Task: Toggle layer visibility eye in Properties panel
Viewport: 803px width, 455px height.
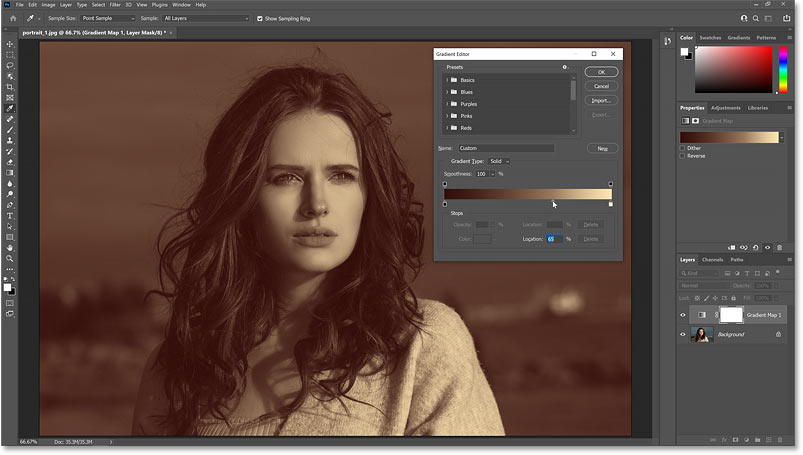Action: tap(768, 247)
